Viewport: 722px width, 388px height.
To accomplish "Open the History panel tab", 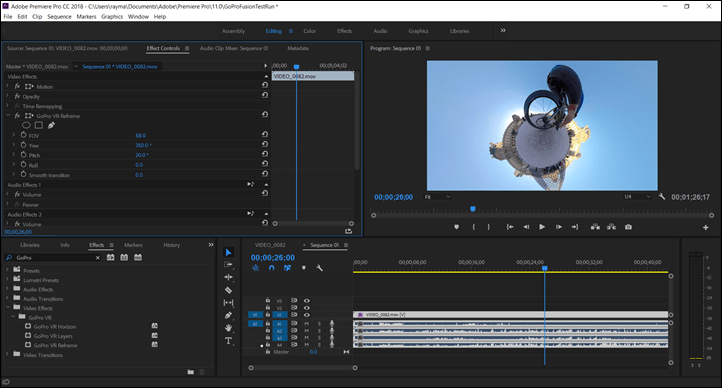I will click(172, 245).
